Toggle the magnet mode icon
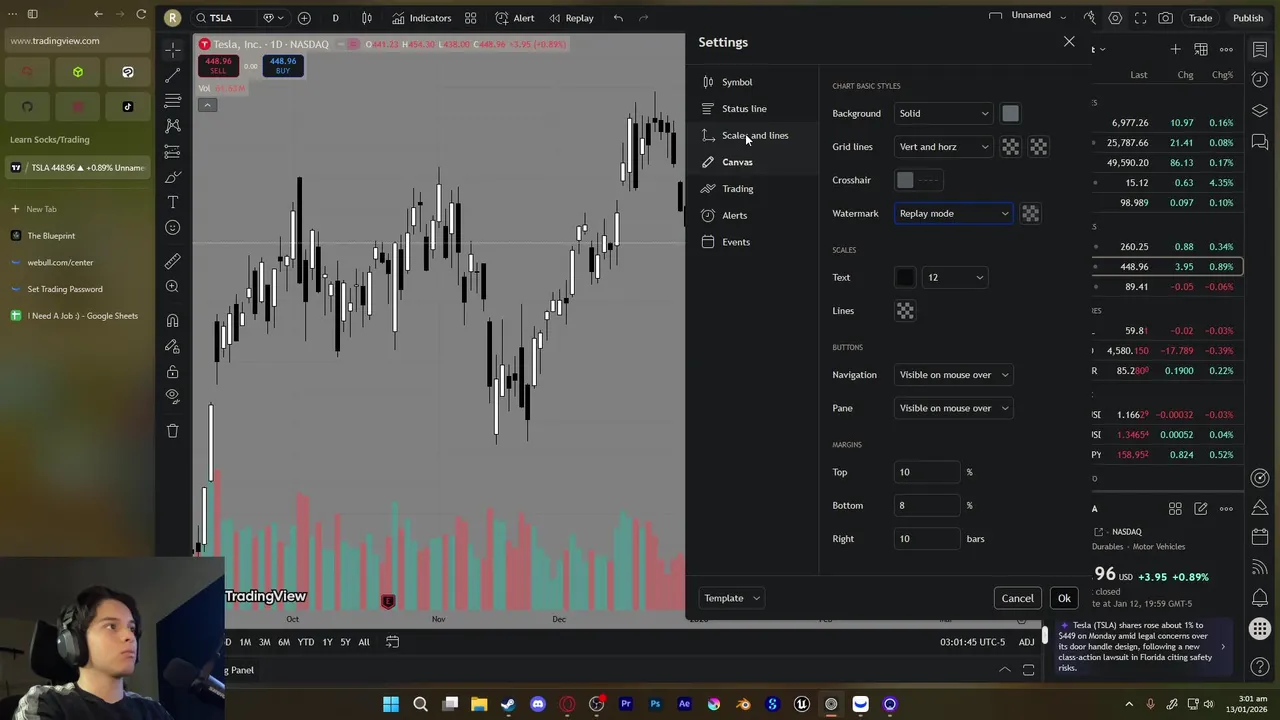 (x=172, y=321)
